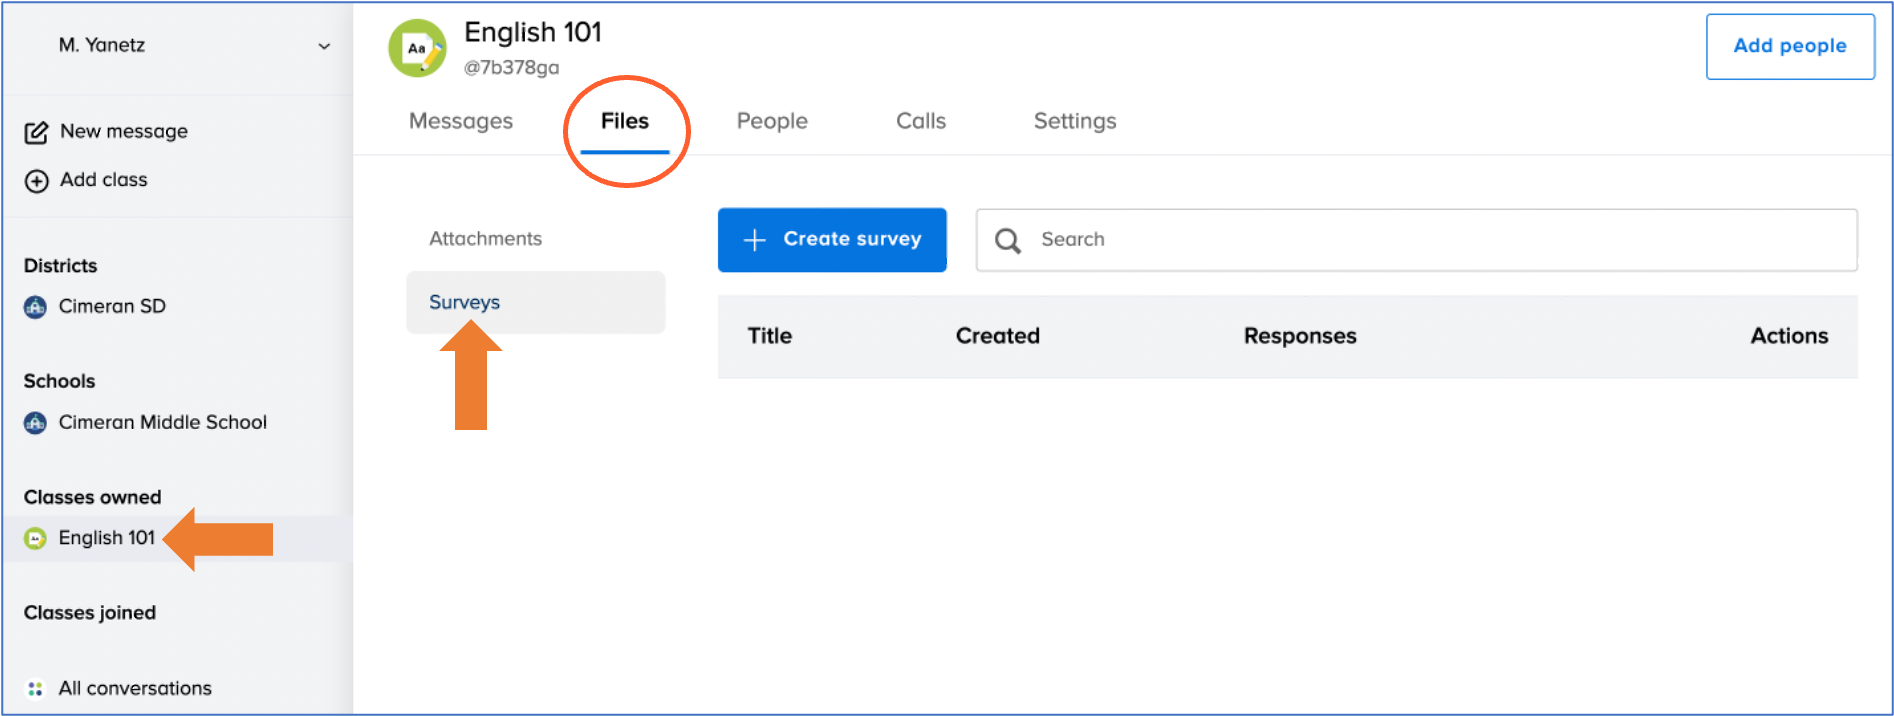1894x716 pixels.
Task: Click the Cimeran SD district icon
Action: click(35, 307)
